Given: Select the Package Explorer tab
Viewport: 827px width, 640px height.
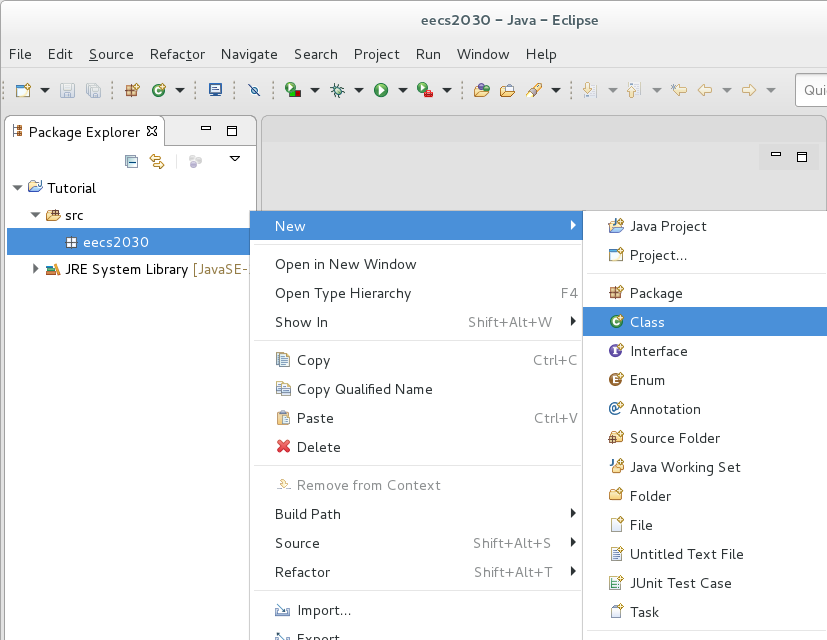Looking at the screenshot, I should tap(84, 131).
